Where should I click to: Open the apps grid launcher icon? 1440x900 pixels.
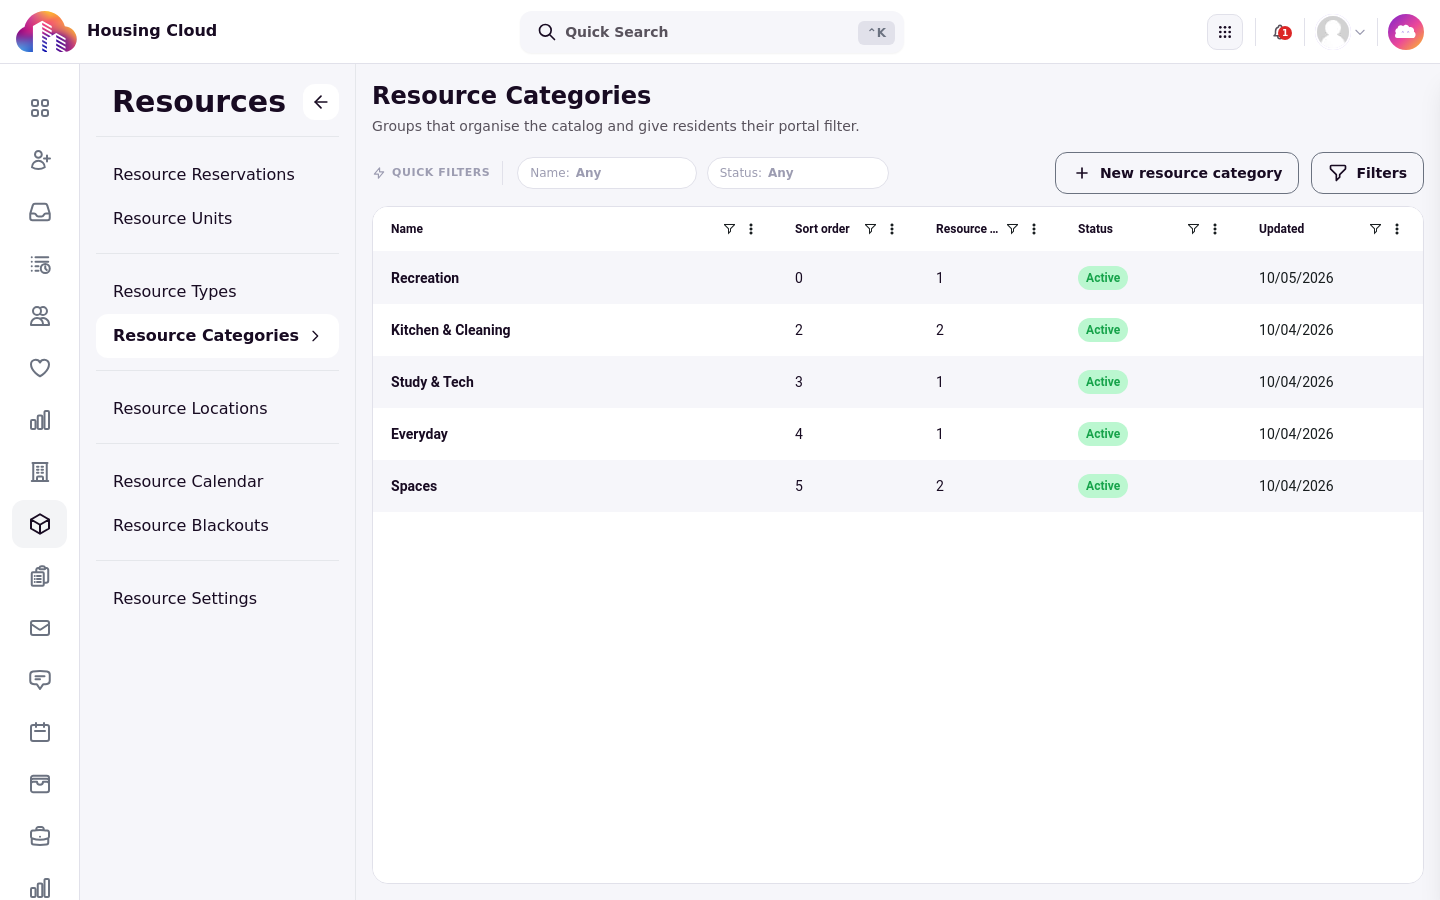[1225, 32]
